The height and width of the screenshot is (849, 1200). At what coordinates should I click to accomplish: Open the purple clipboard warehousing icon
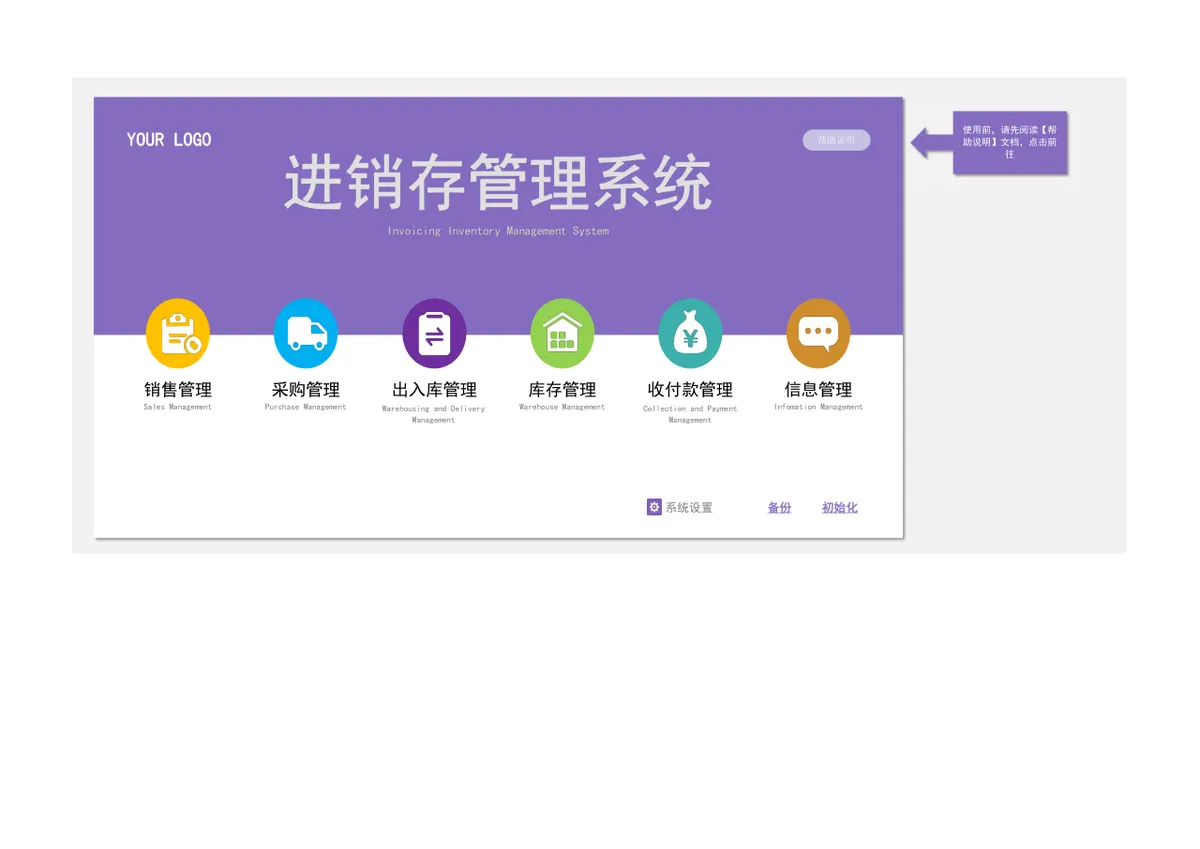tap(434, 334)
